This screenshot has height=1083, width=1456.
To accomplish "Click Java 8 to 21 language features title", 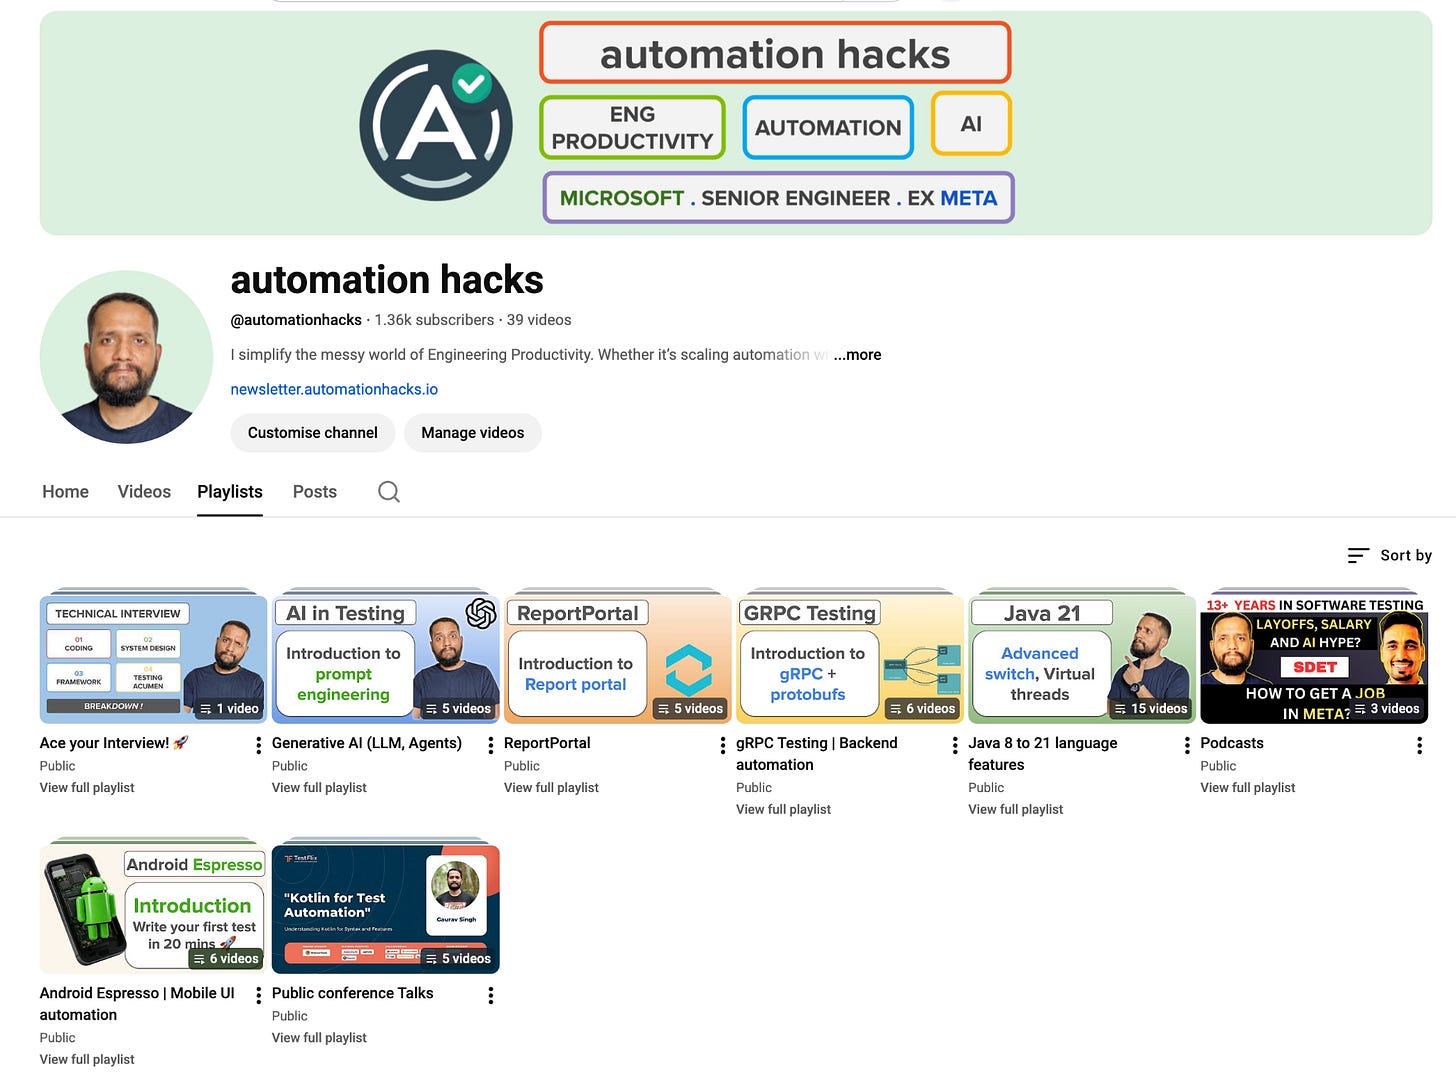I will point(1043,754).
